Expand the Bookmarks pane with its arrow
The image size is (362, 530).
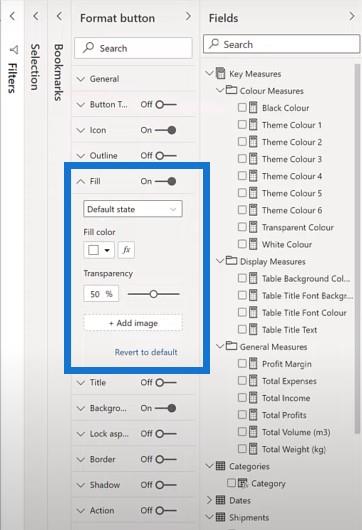59,16
